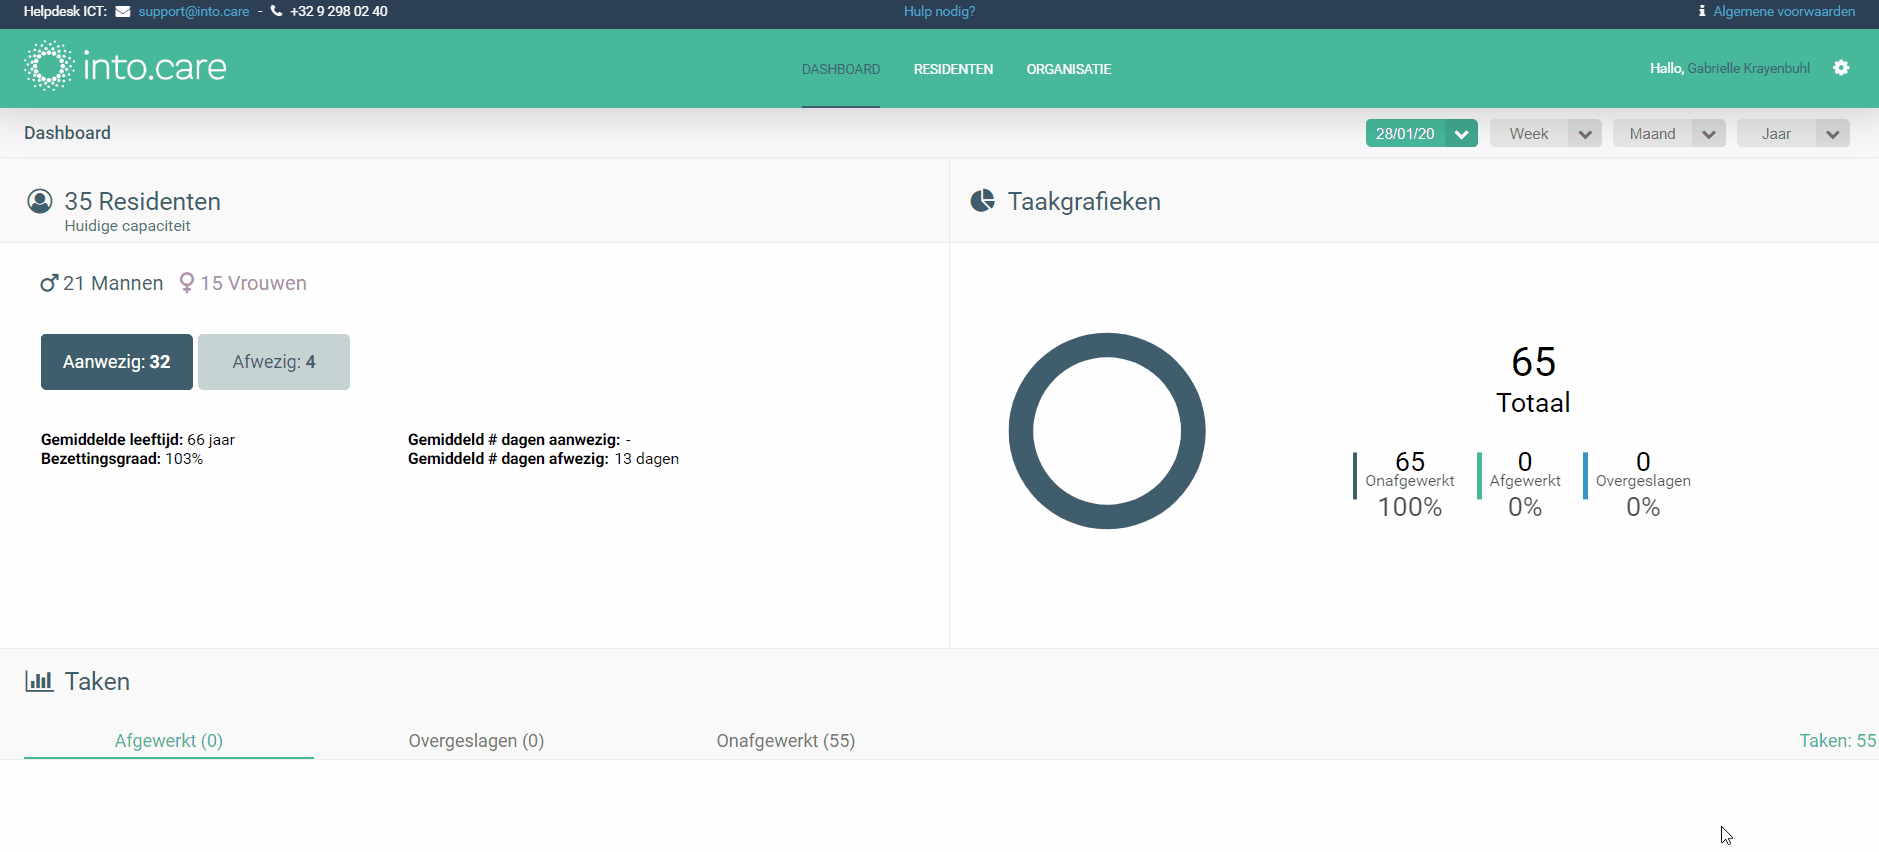This screenshot has height=852, width=1879.
Task: Click Gemiddeld # dagen afwezig: 13 dagen
Action: pos(543,459)
